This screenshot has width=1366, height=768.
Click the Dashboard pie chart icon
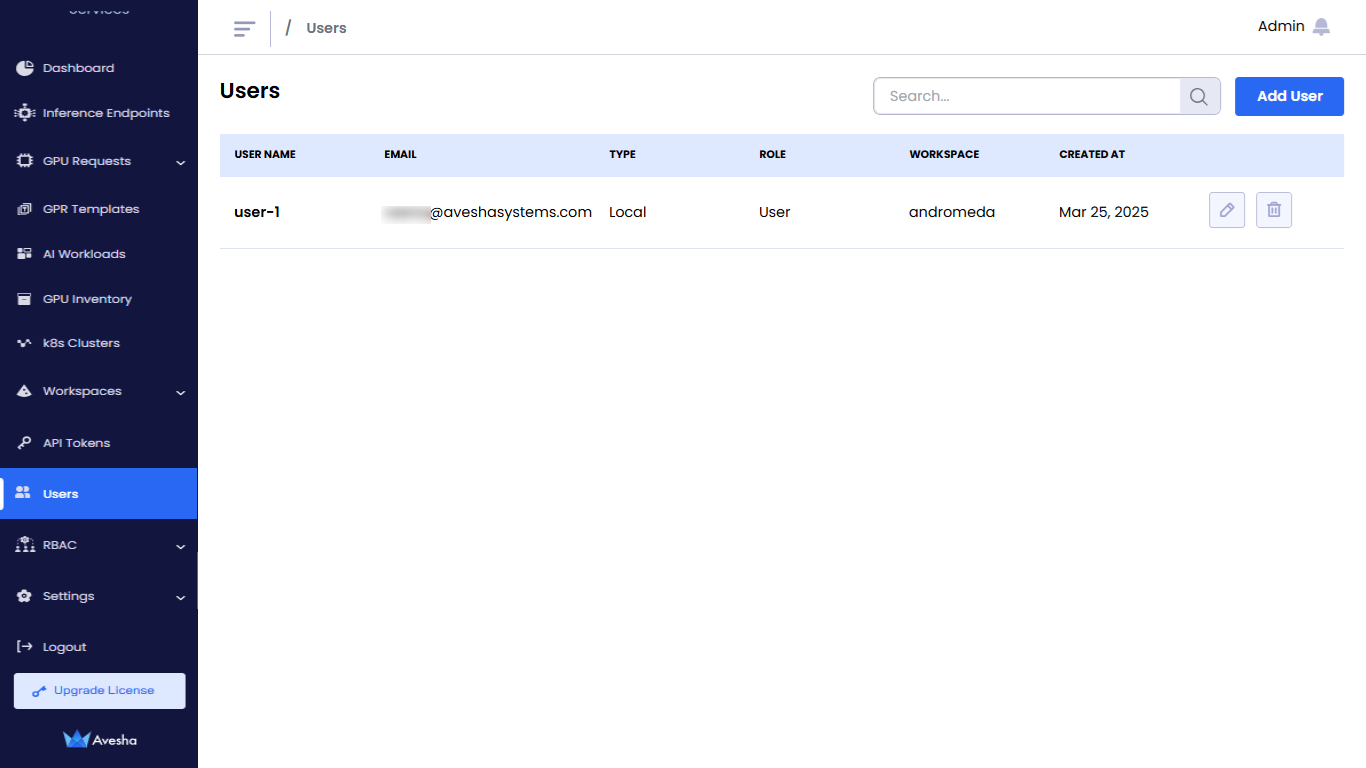(25, 68)
